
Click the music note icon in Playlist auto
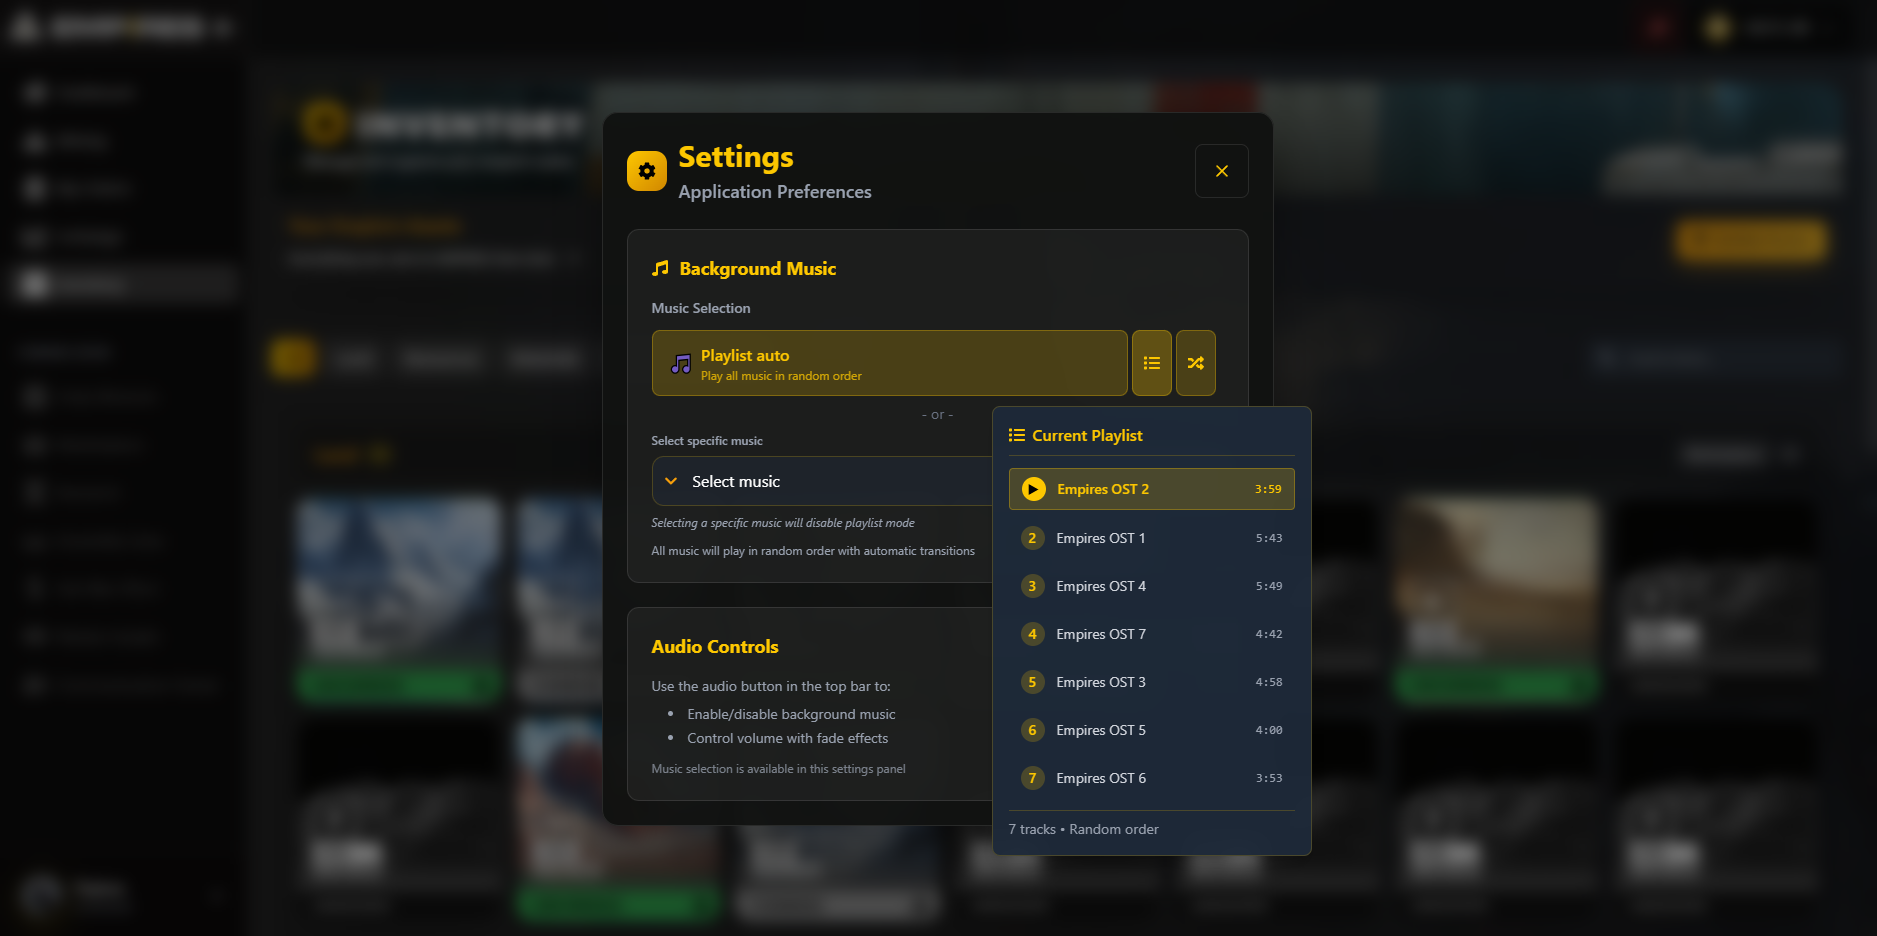click(x=681, y=364)
